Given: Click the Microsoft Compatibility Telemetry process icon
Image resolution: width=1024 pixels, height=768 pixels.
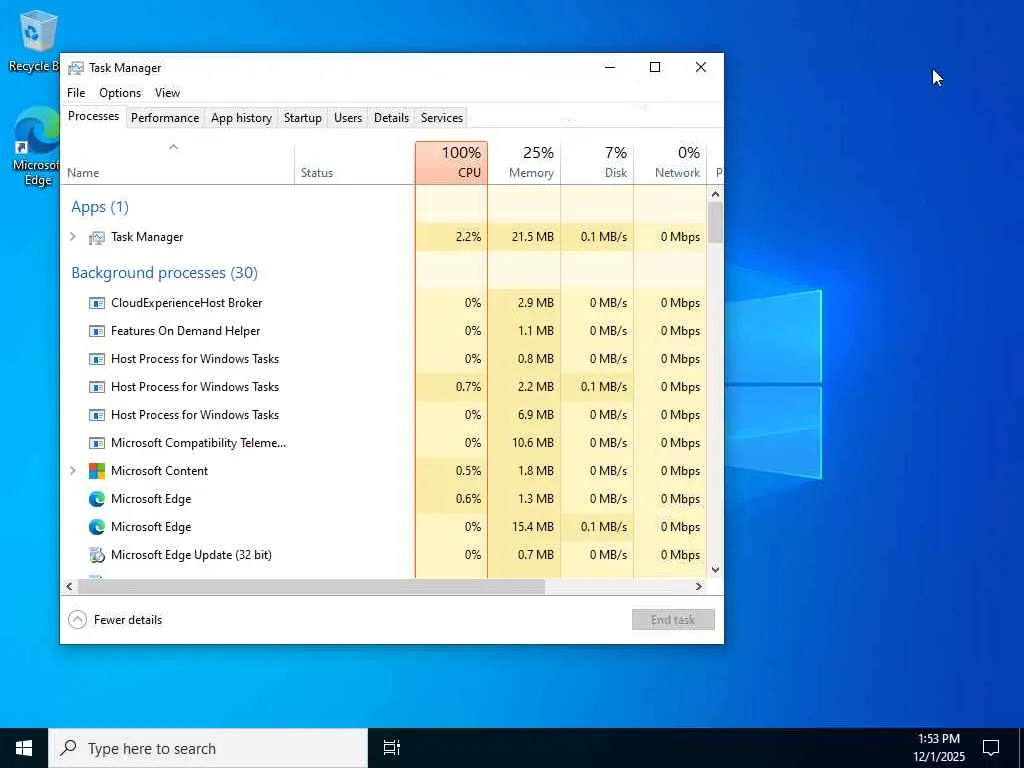Looking at the screenshot, I should (97, 443).
